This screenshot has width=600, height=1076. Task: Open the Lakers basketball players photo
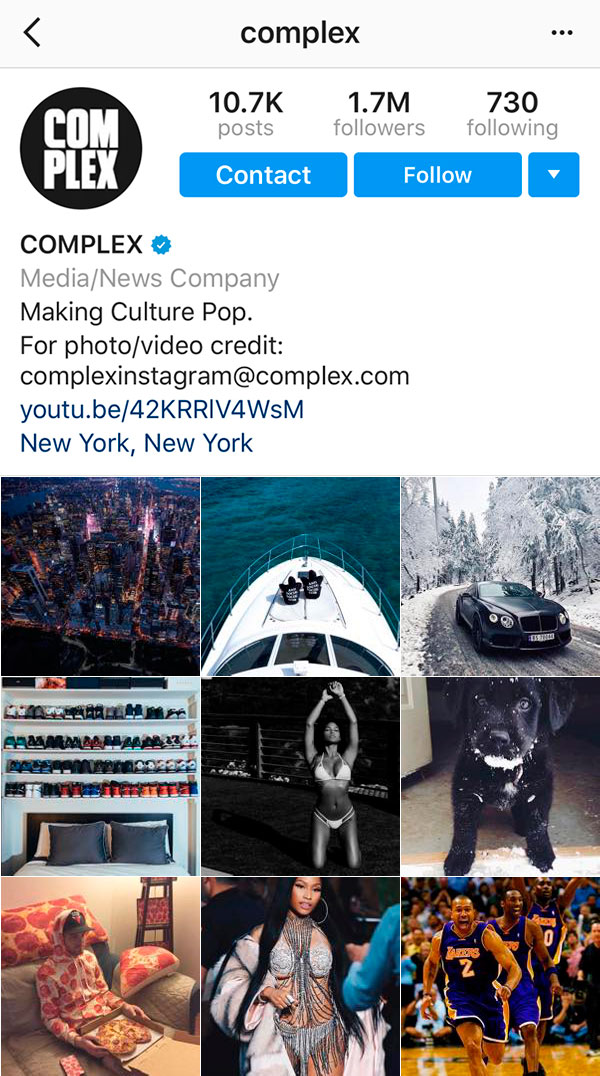500,976
